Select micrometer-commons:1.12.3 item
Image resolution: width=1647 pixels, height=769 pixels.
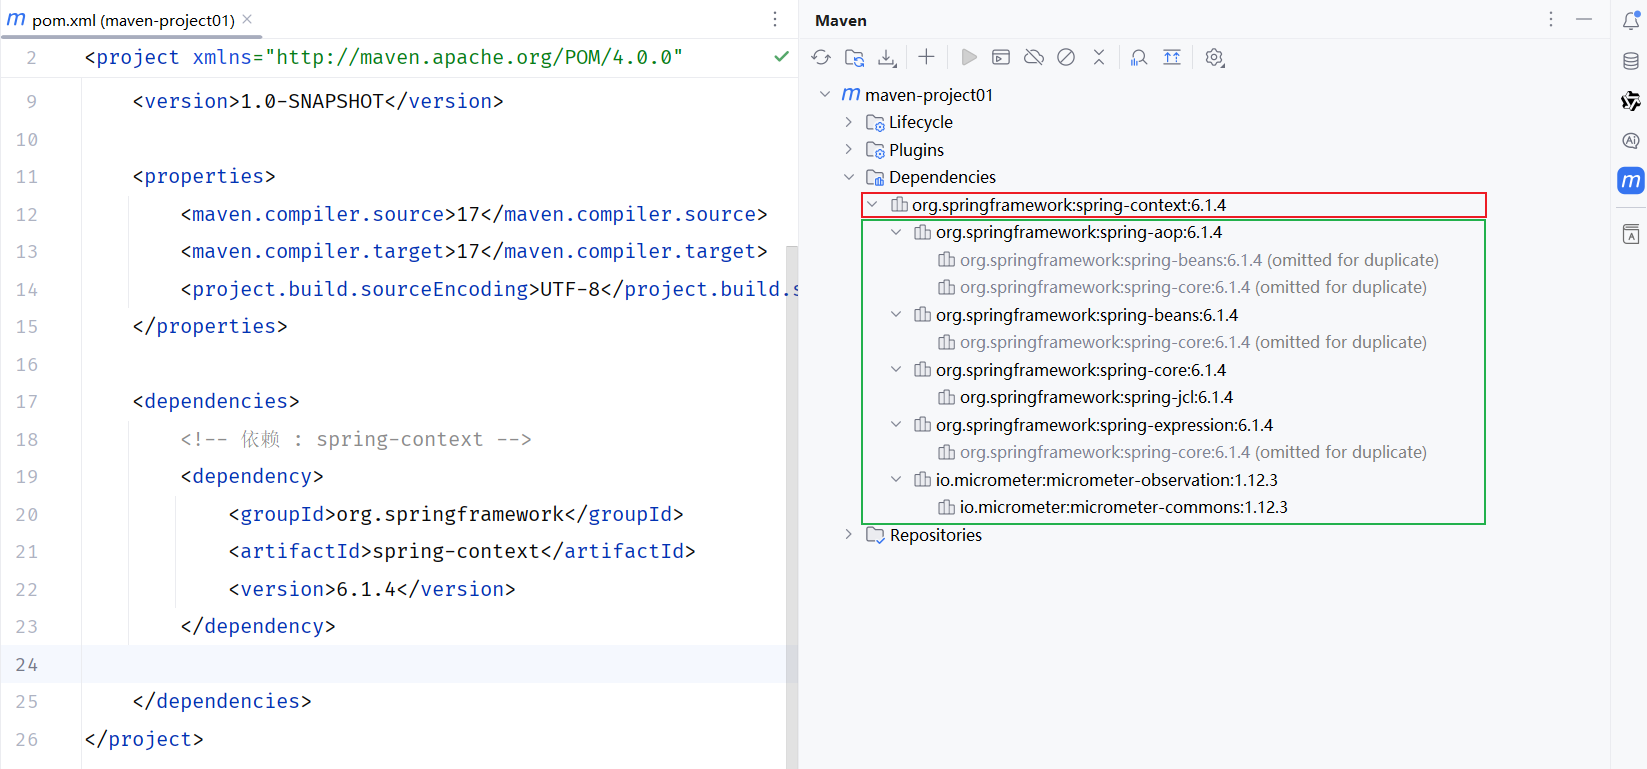pos(1123,507)
